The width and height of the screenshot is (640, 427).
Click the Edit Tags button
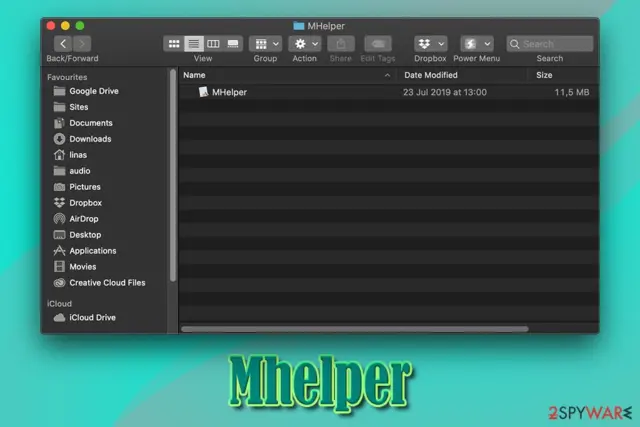(x=378, y=44)
